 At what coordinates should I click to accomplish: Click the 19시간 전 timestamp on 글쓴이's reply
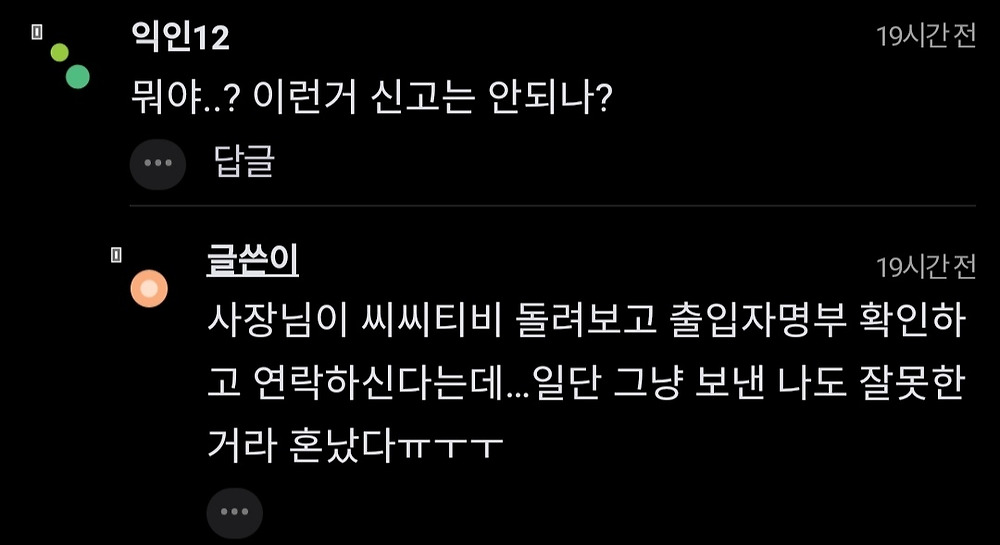(x=926, y=267)
